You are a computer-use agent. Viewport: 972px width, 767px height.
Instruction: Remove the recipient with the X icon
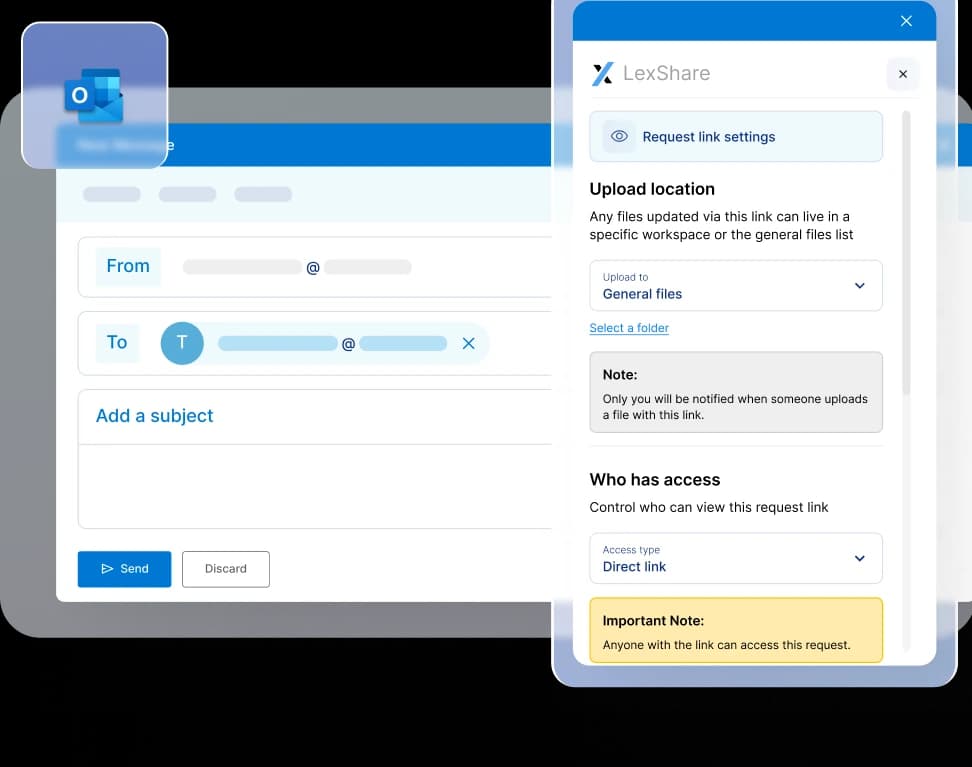tap(468, 343)
